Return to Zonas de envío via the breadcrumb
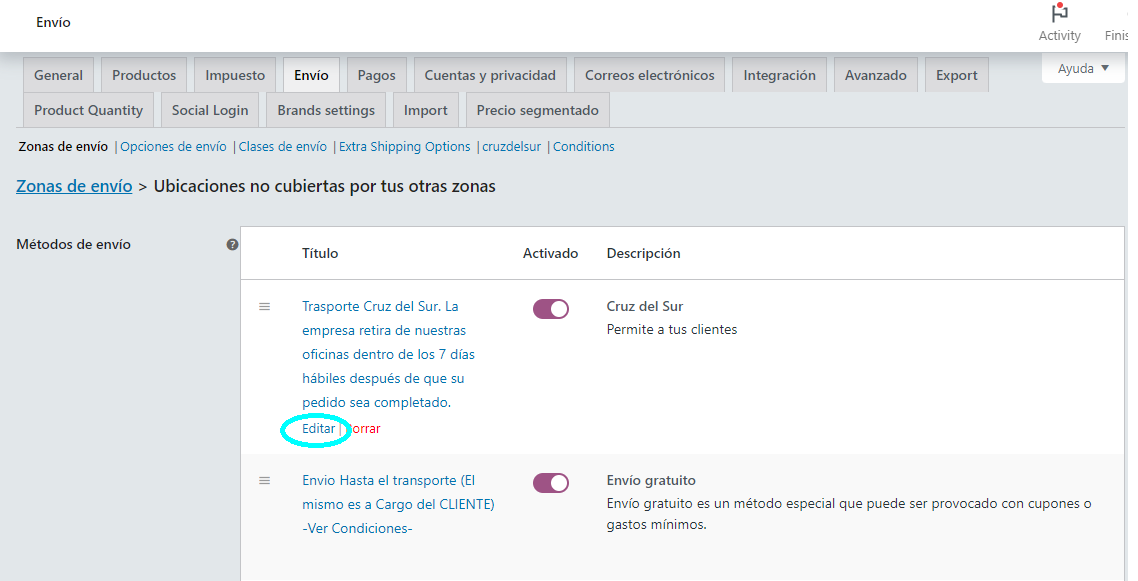Screen dimensions: 1138x581 73,186
